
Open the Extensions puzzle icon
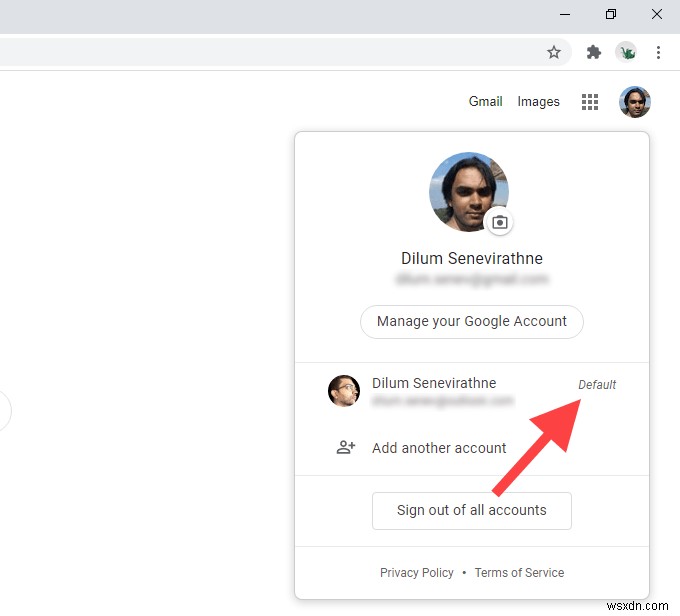tap(594, 52)
